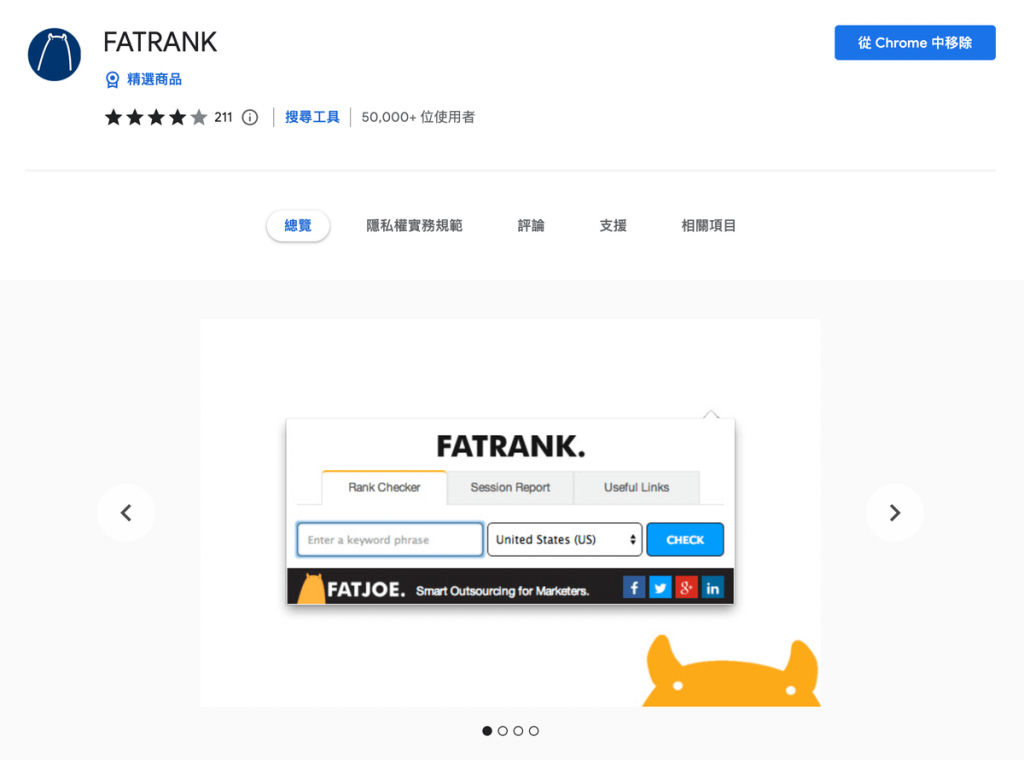Open the 評論 tab
This screenshot has height=760, width=1024.
point(531,226)
